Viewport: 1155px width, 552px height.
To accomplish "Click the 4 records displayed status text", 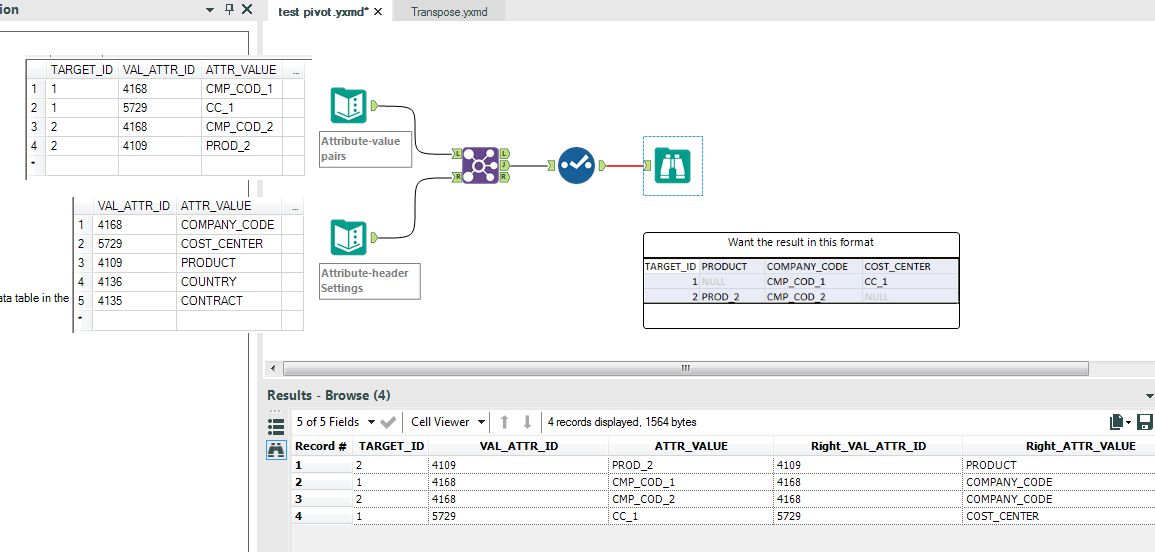I will 622,422.
